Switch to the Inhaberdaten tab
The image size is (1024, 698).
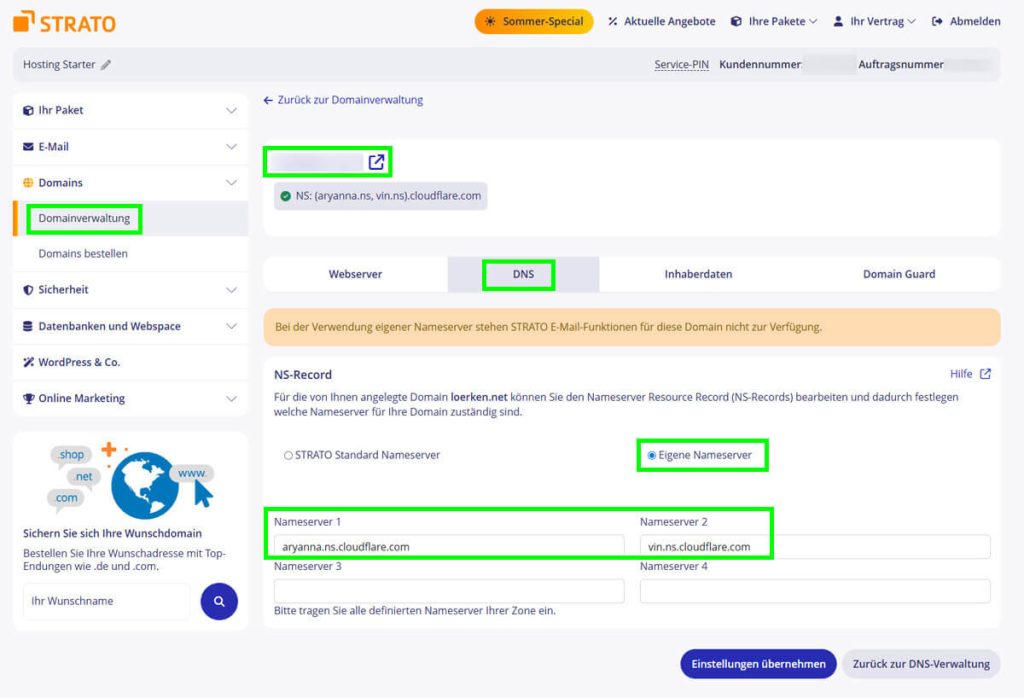[x=698, y=274]
